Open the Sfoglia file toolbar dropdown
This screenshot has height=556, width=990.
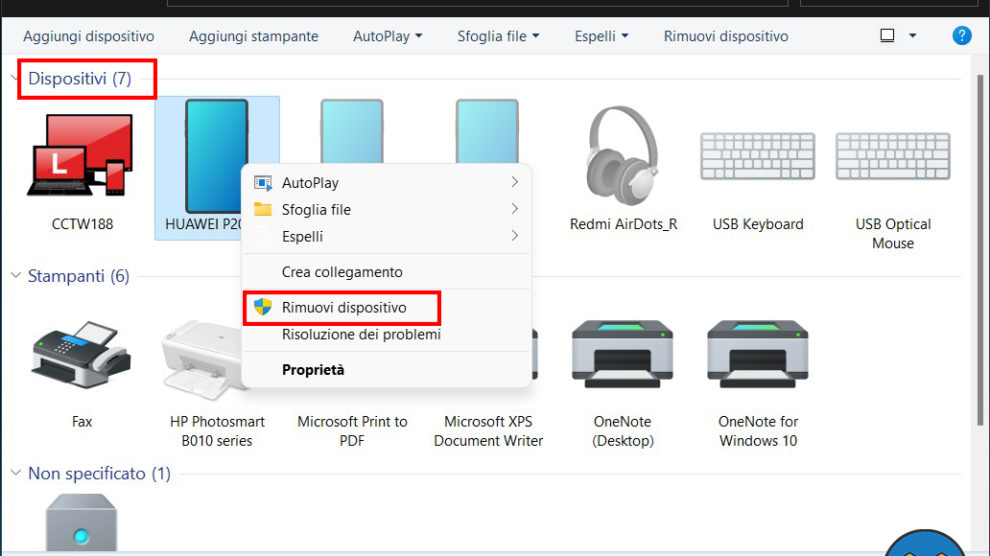click(498, 37)
